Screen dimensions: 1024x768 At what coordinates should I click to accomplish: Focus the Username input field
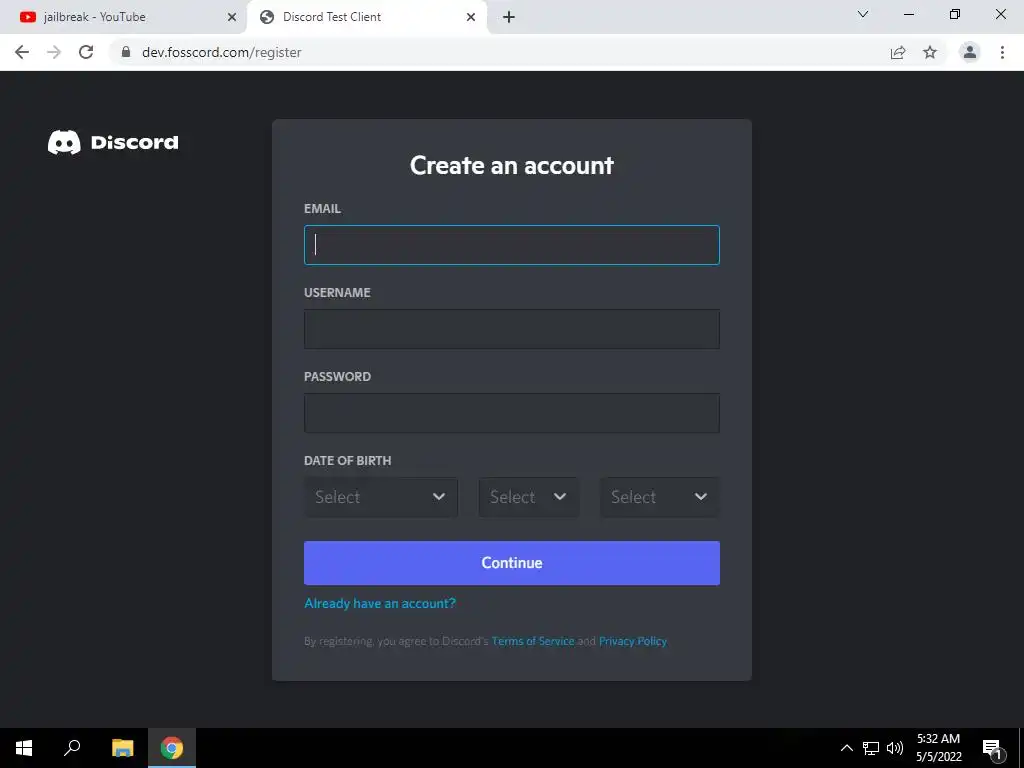(512, 329)
